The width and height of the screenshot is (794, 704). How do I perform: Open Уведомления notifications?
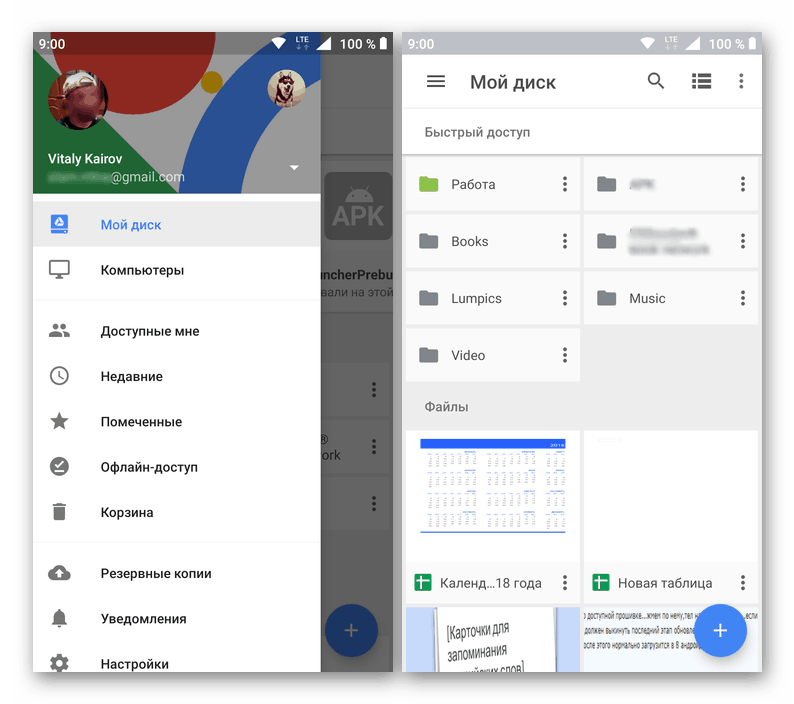point(177,618)
